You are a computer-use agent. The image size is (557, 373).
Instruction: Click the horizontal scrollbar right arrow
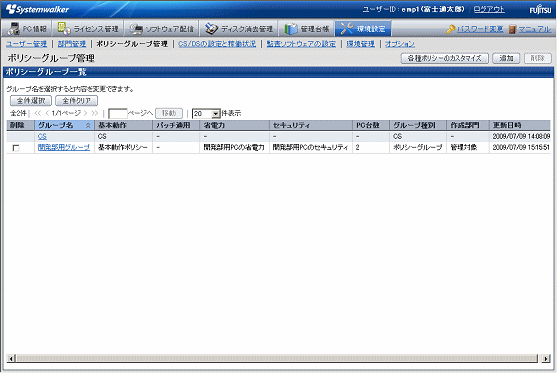coord(546,358)
